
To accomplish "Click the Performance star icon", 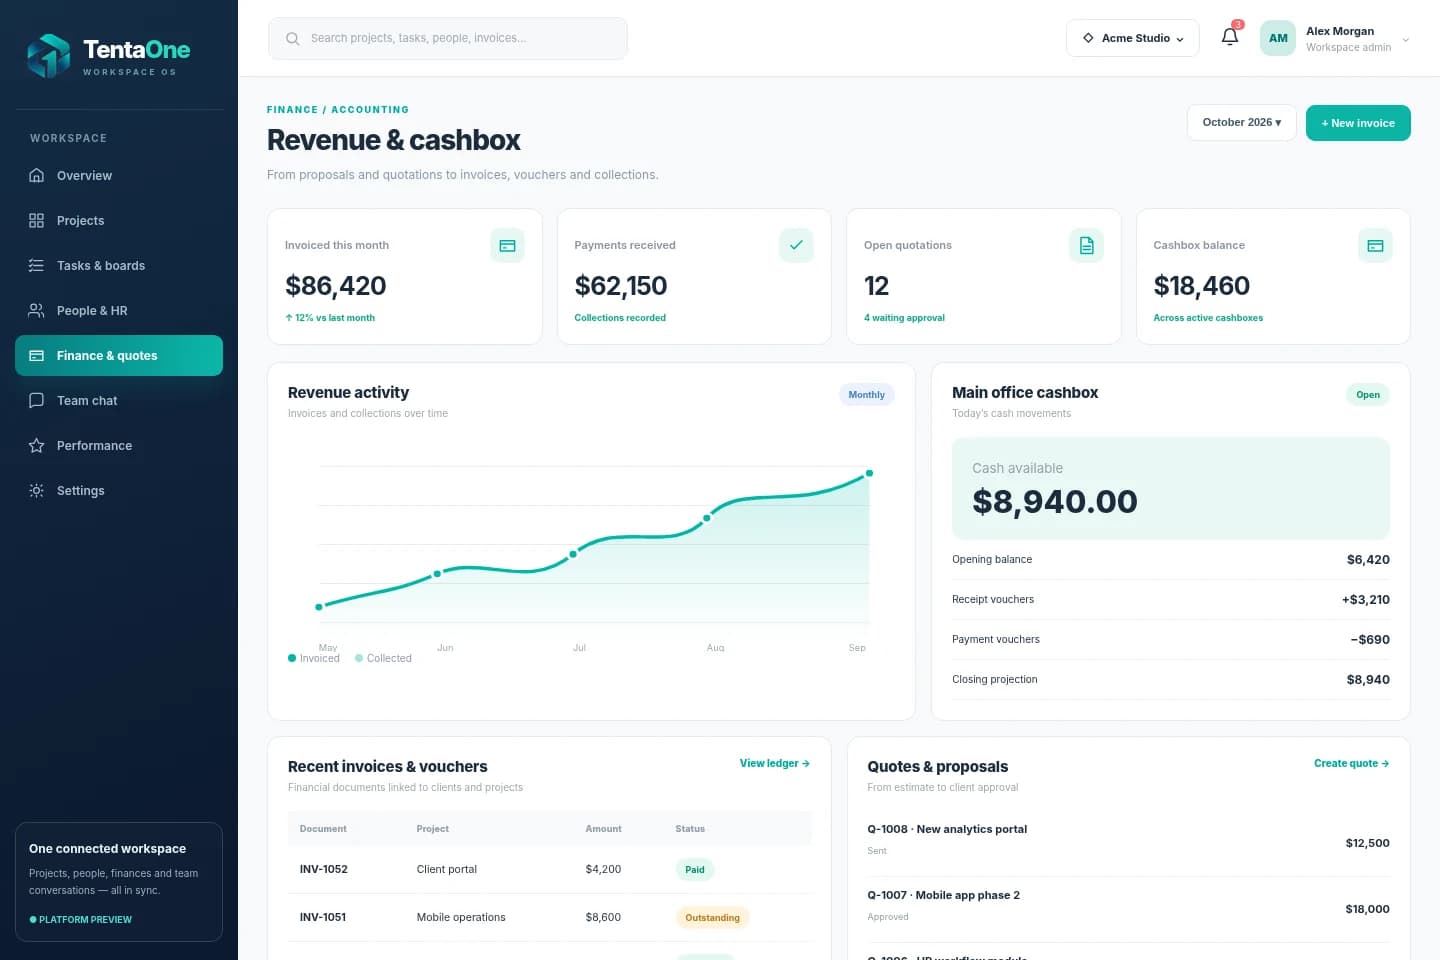I will [37, 445].
